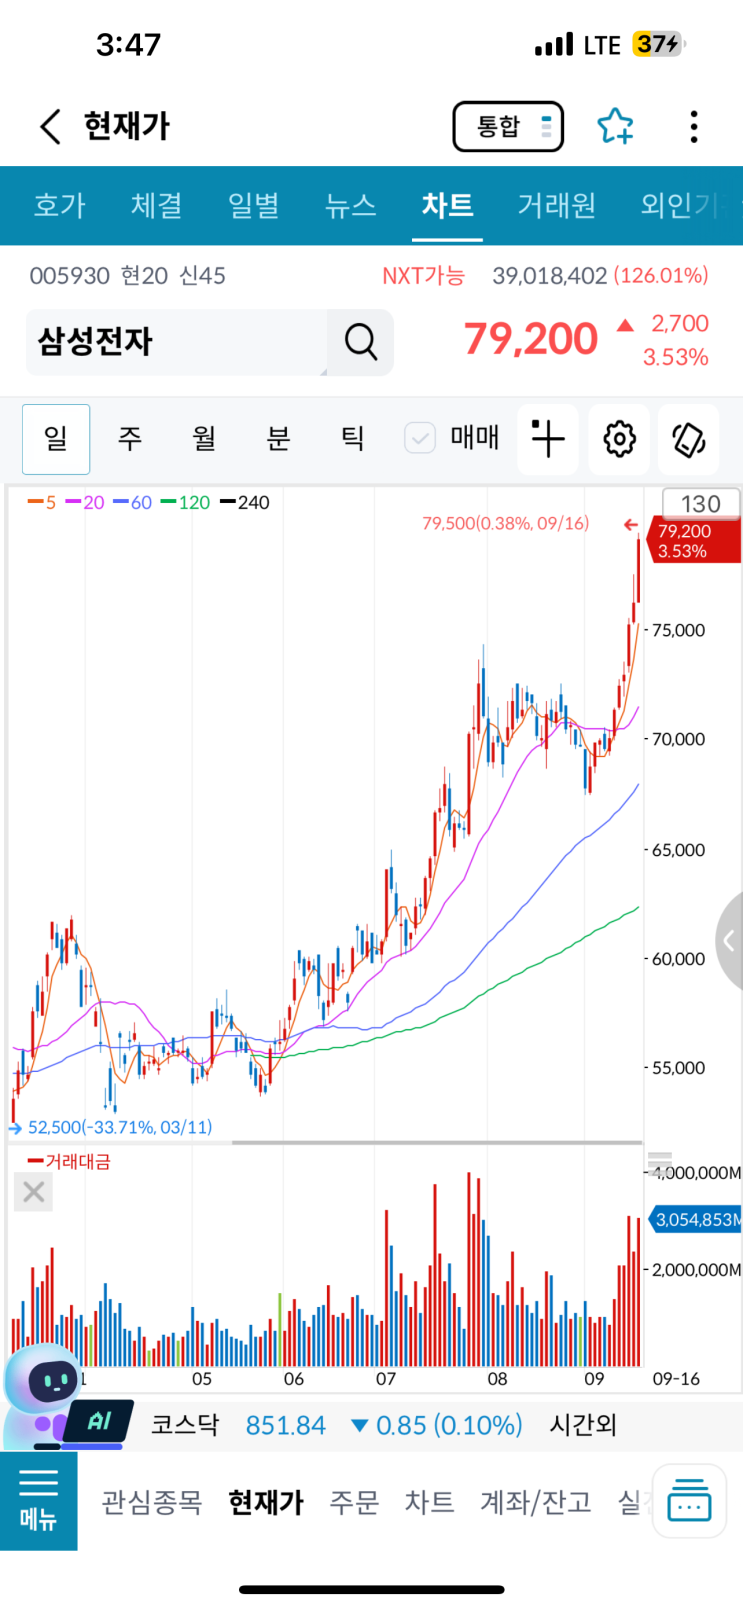
Task: Close the 거래대금 volume panel
Action: pos(33,1192)
